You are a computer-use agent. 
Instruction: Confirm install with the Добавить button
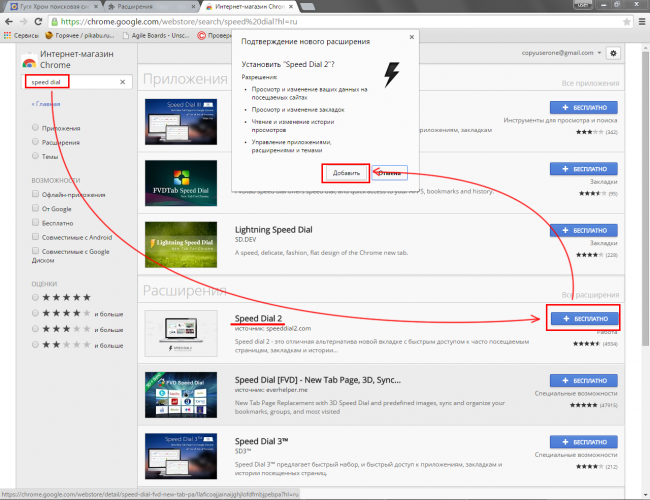pos(346,173)
